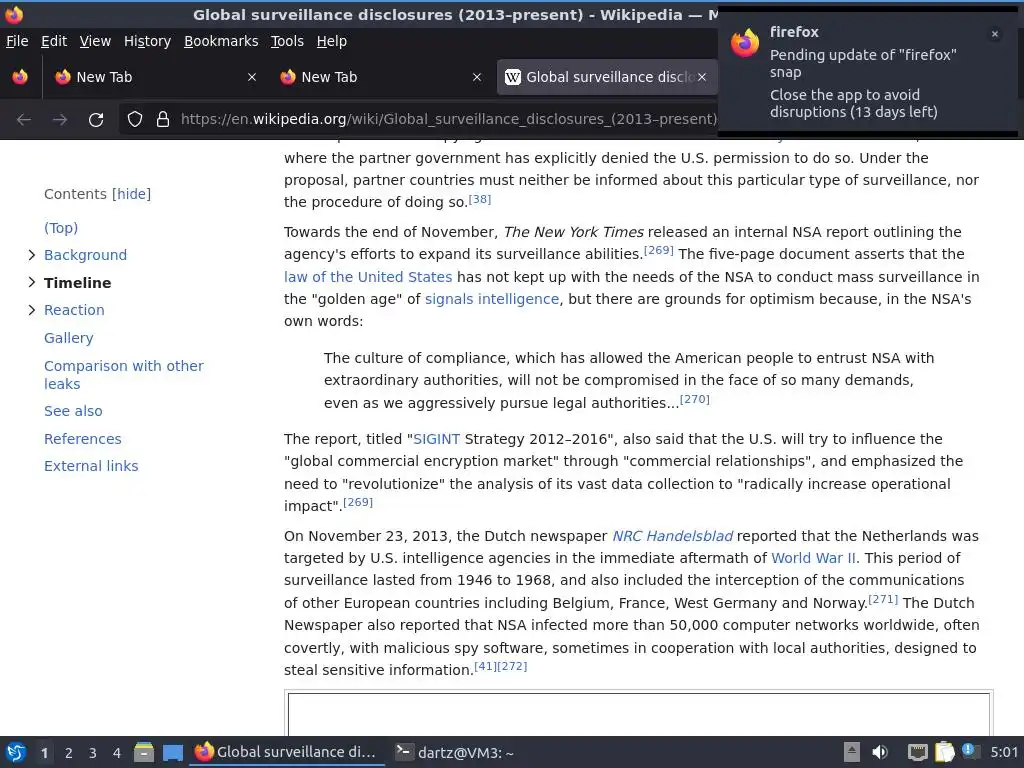Open the file manager from the taskbar
This screenshot has width=1024, height=768.
[x=144, y=752]
